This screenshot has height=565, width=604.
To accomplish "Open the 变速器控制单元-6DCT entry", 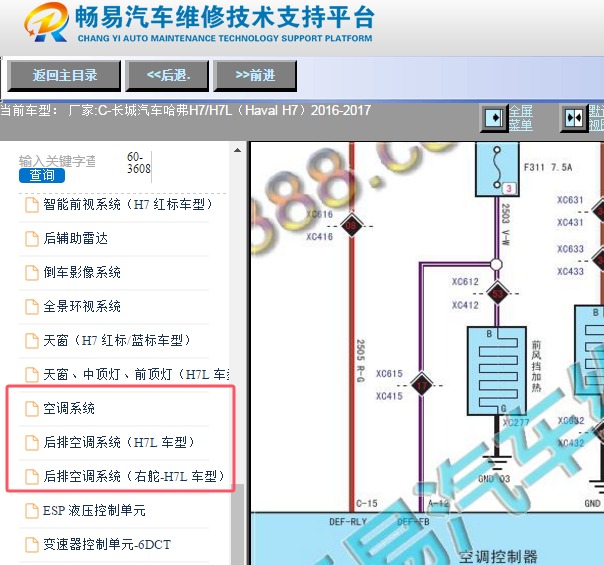I will [107, 544].
